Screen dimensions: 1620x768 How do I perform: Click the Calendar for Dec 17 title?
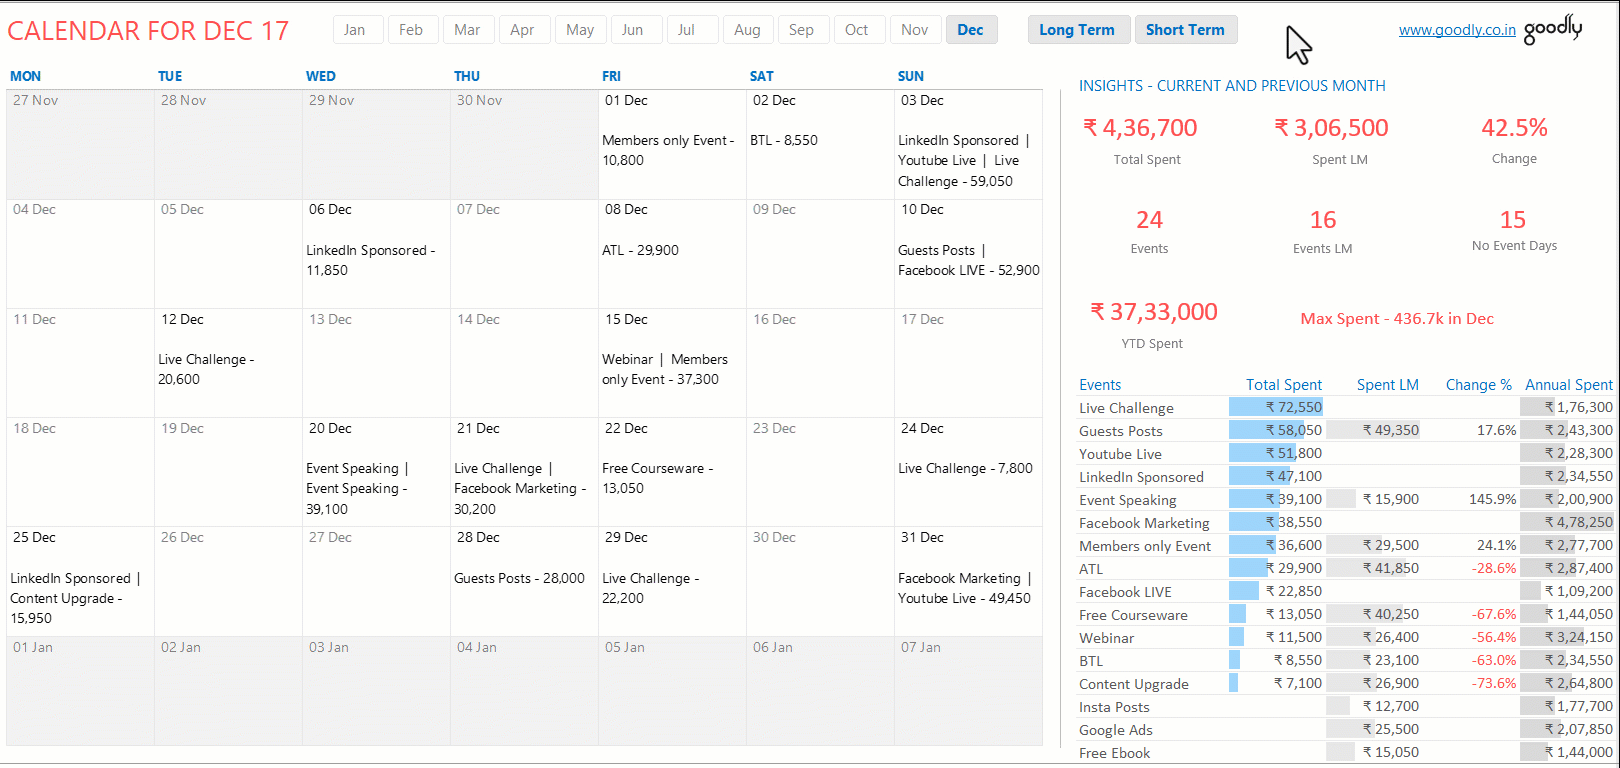[148, 31]
